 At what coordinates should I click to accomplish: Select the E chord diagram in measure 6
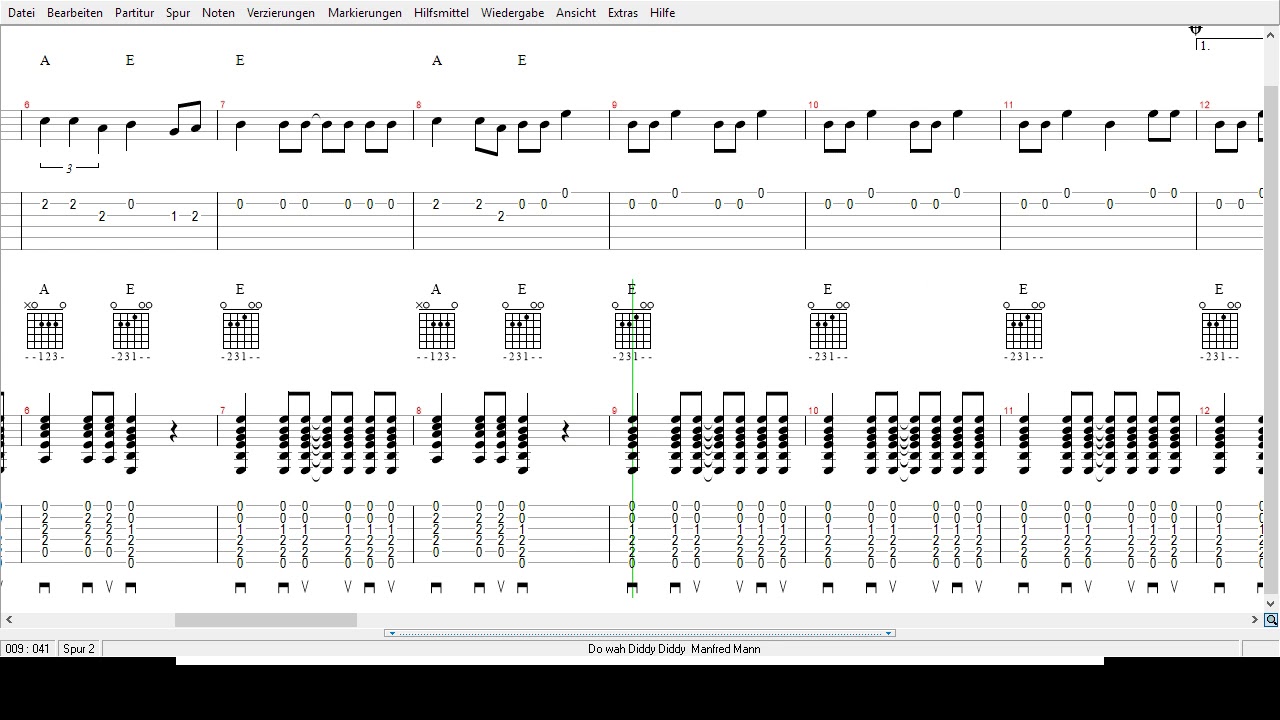(131, 329)
